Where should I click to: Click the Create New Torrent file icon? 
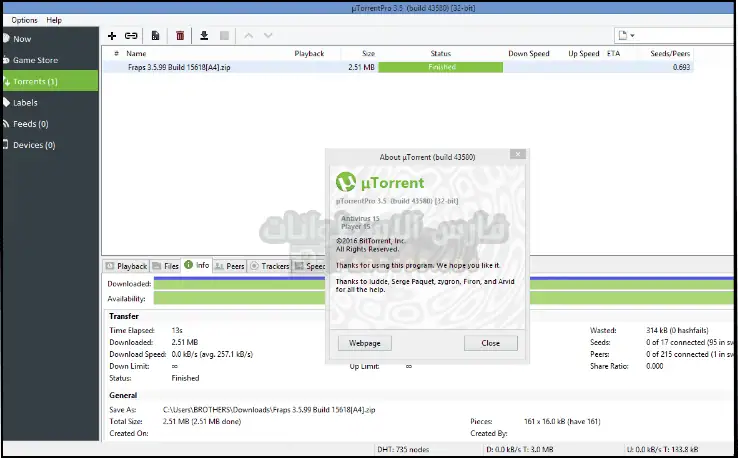[x=156, y=35]
